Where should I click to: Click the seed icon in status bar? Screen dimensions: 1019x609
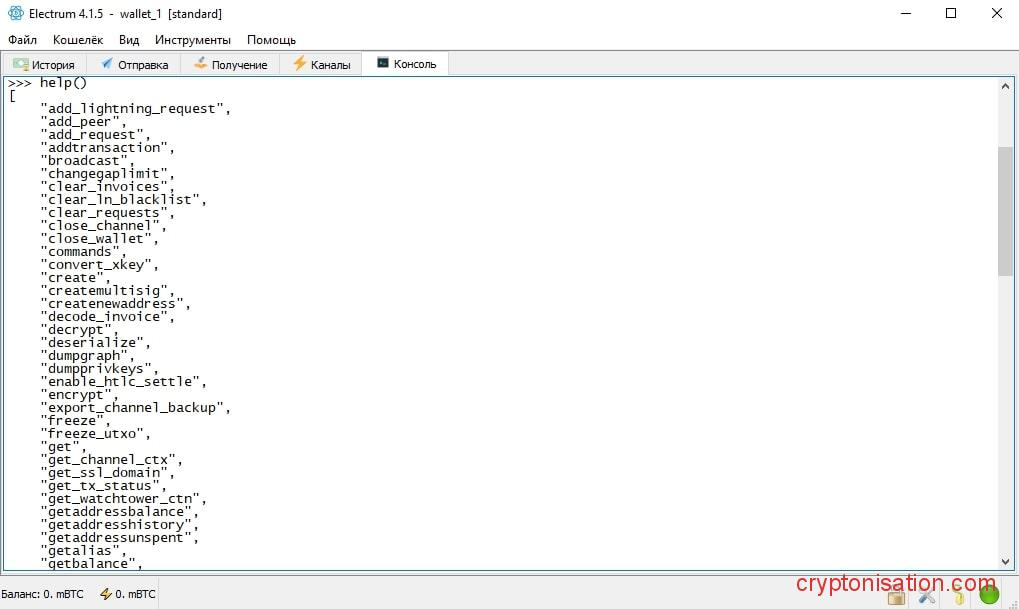pos(958,596)
